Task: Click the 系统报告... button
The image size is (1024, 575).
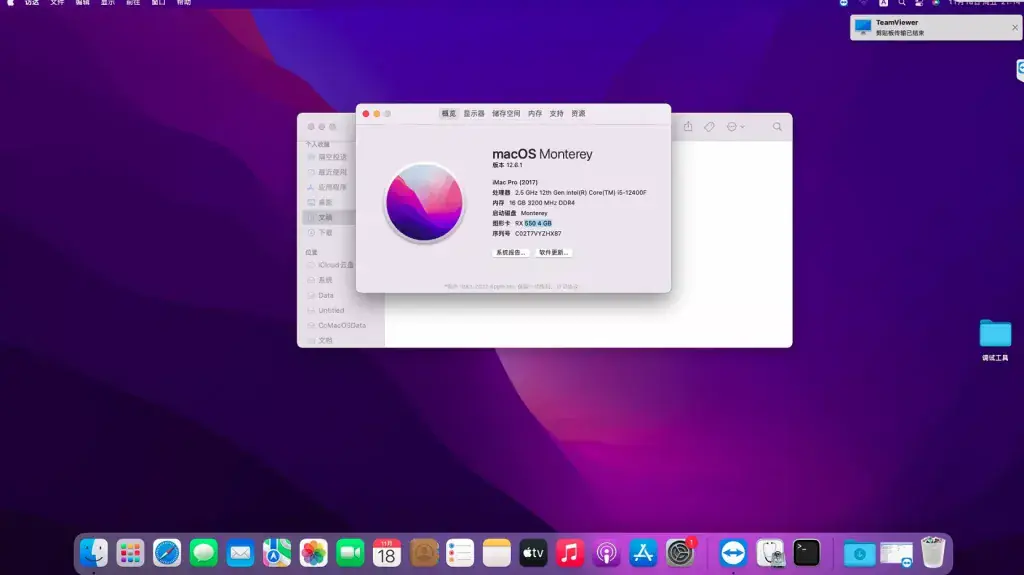Action: [x=511, y=252]
